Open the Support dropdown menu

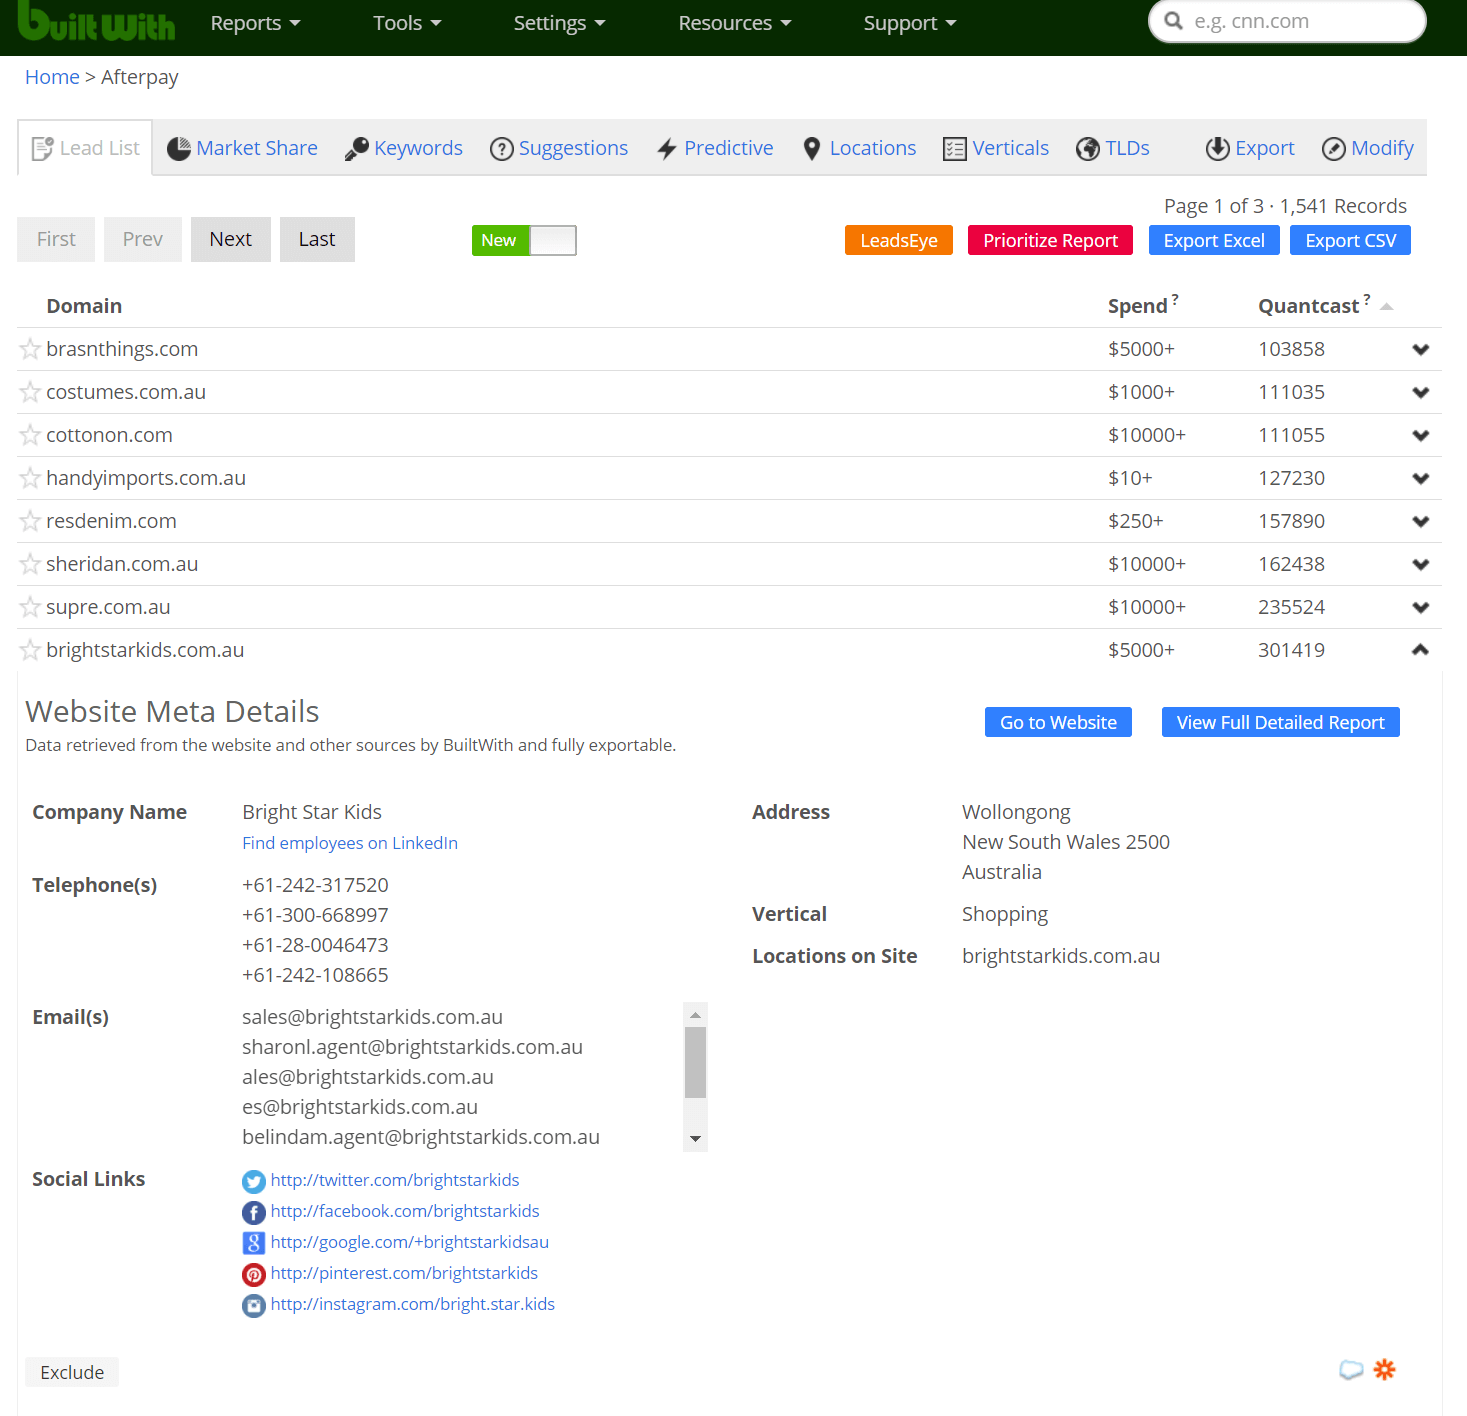tap(910, 23)
